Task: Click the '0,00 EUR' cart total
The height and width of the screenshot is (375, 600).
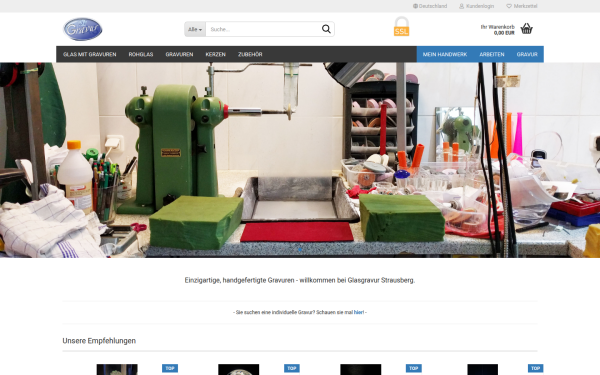Action: coord(504,33)
